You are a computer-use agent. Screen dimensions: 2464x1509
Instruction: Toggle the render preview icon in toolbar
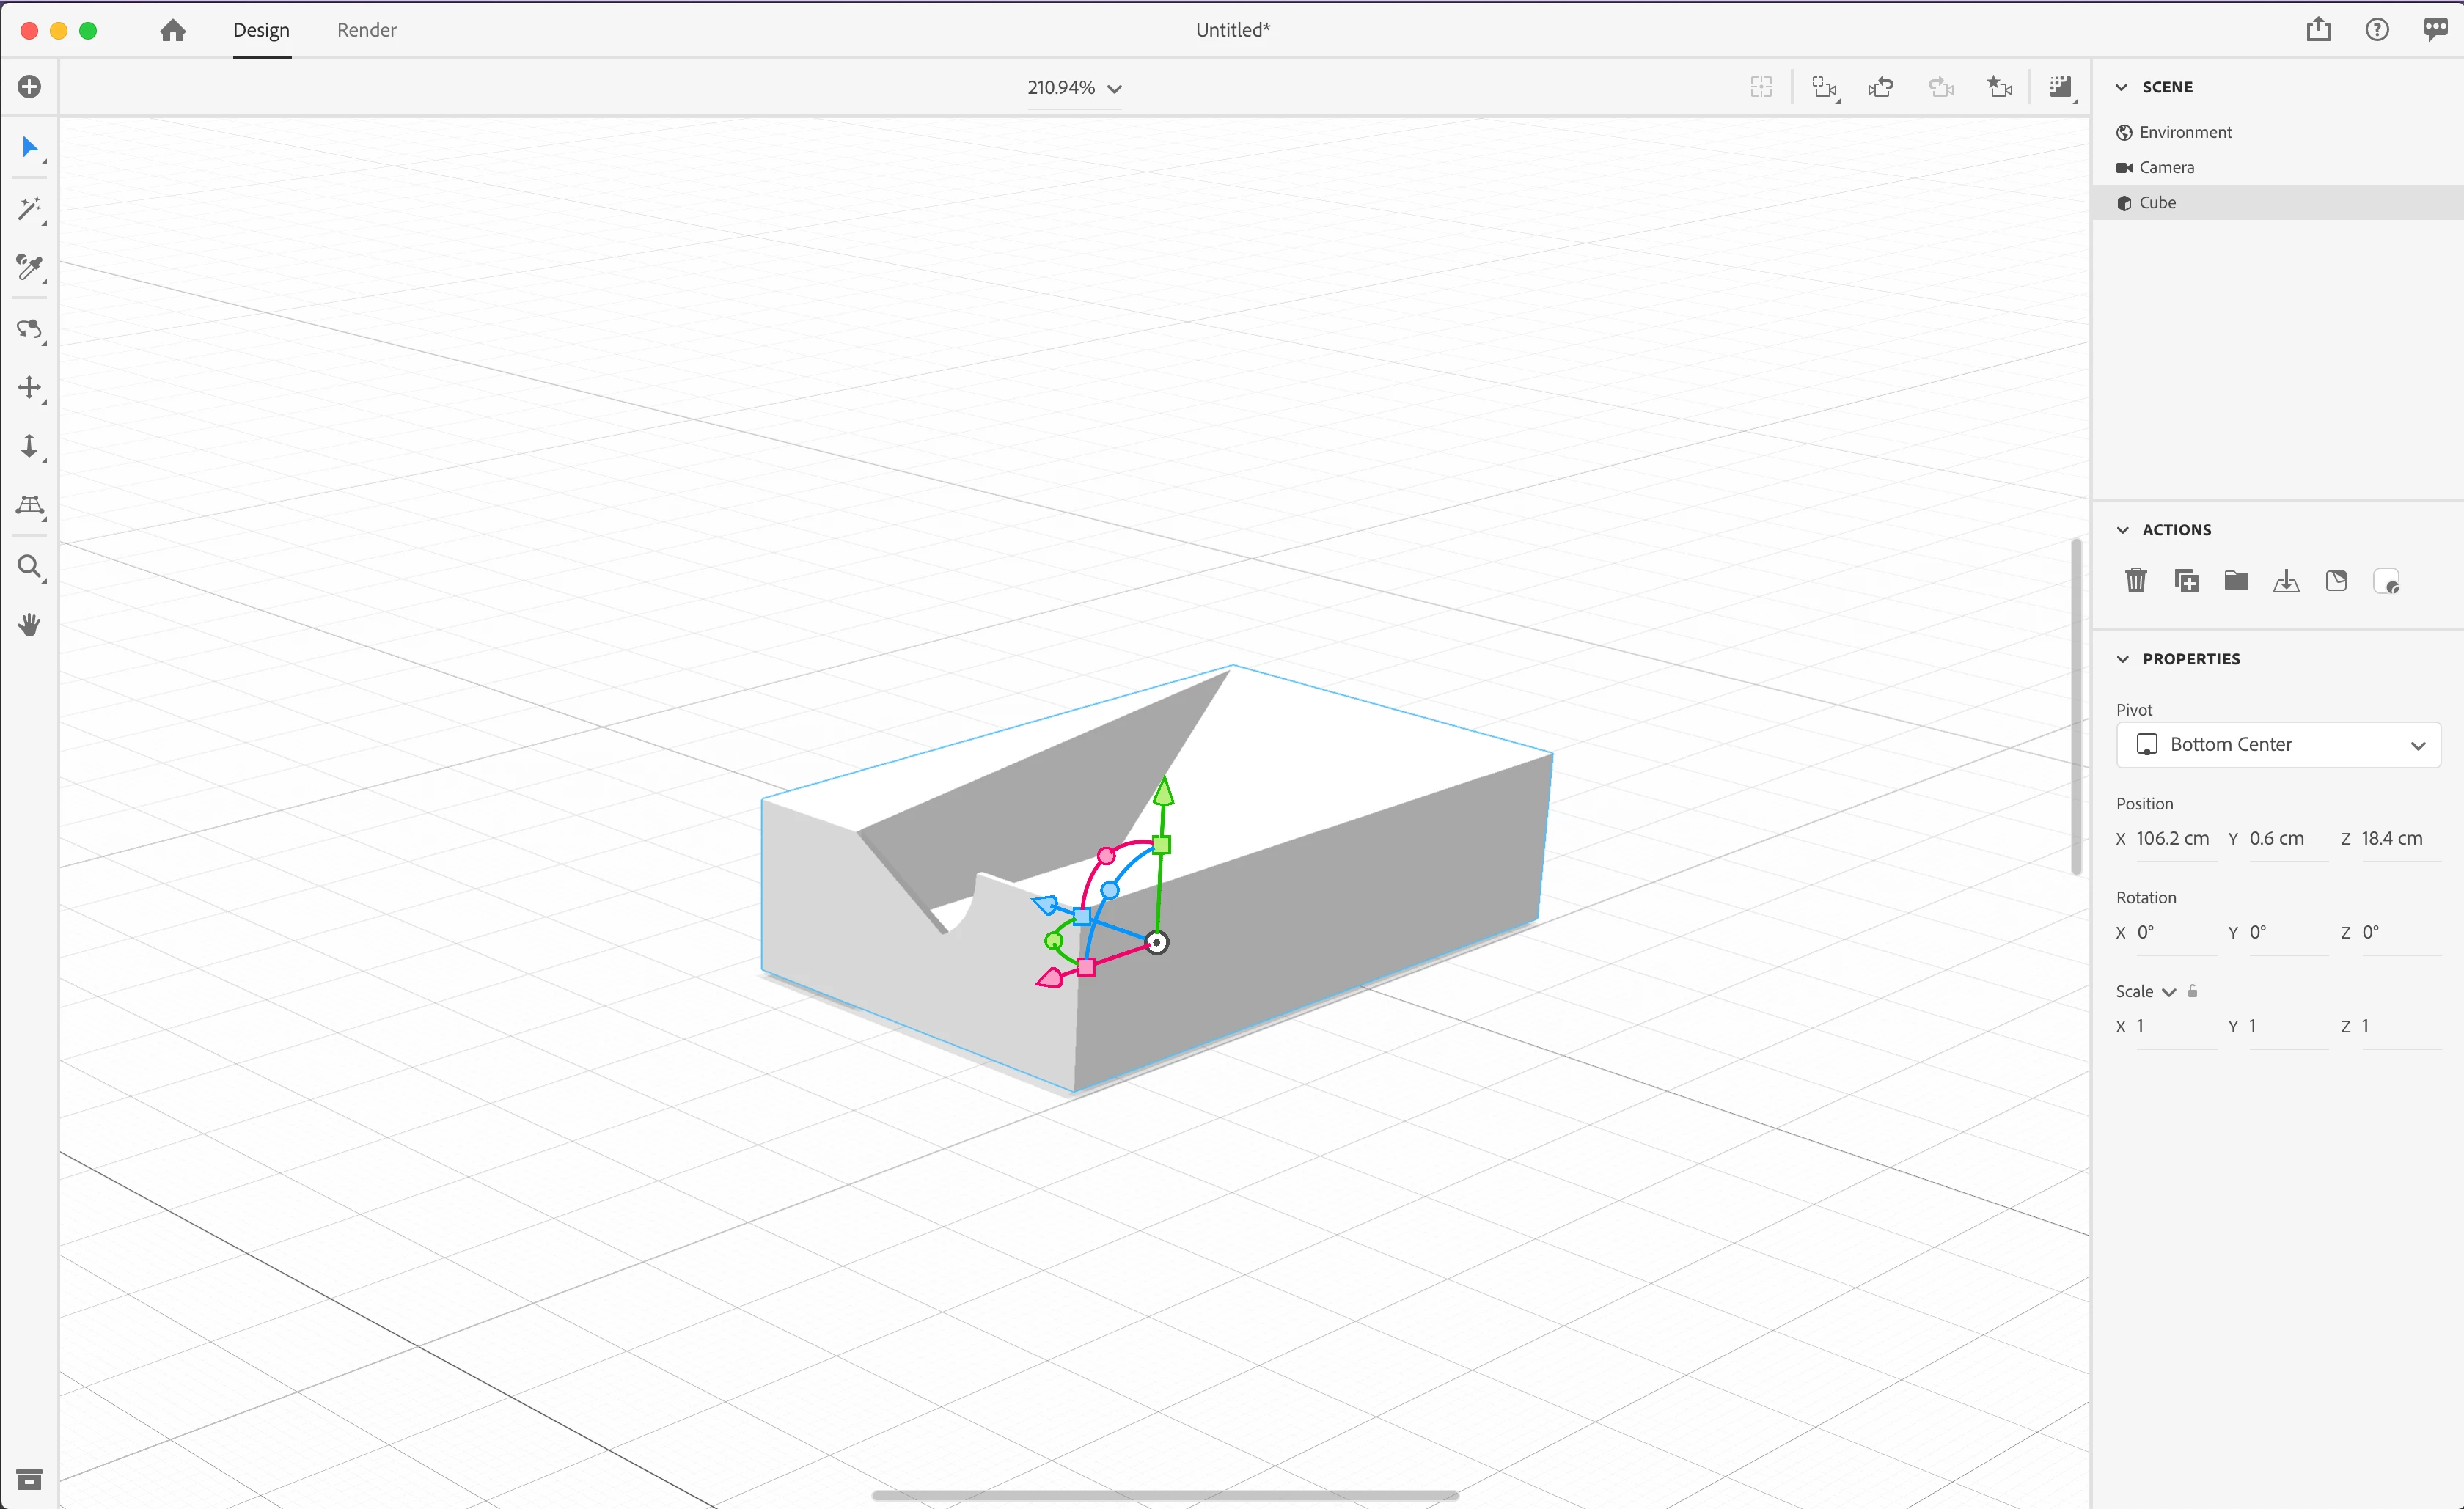[x=2059, y=87]
